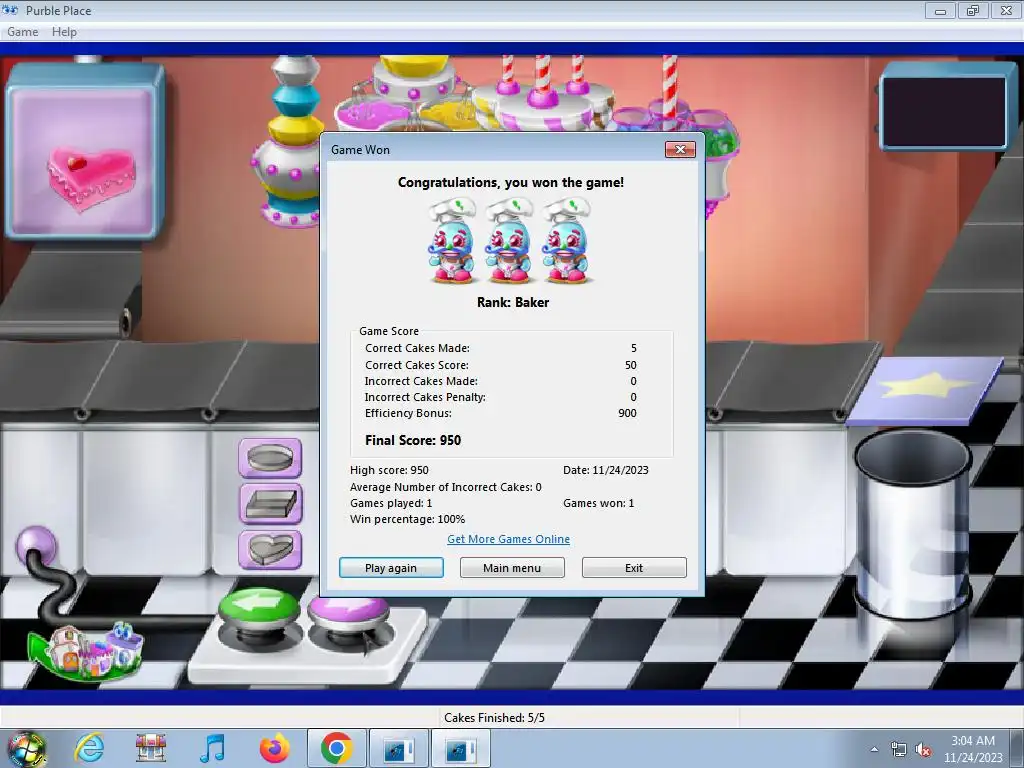
Task: Launch Firefox from the taskbar
Action: (x=274, y=748)
